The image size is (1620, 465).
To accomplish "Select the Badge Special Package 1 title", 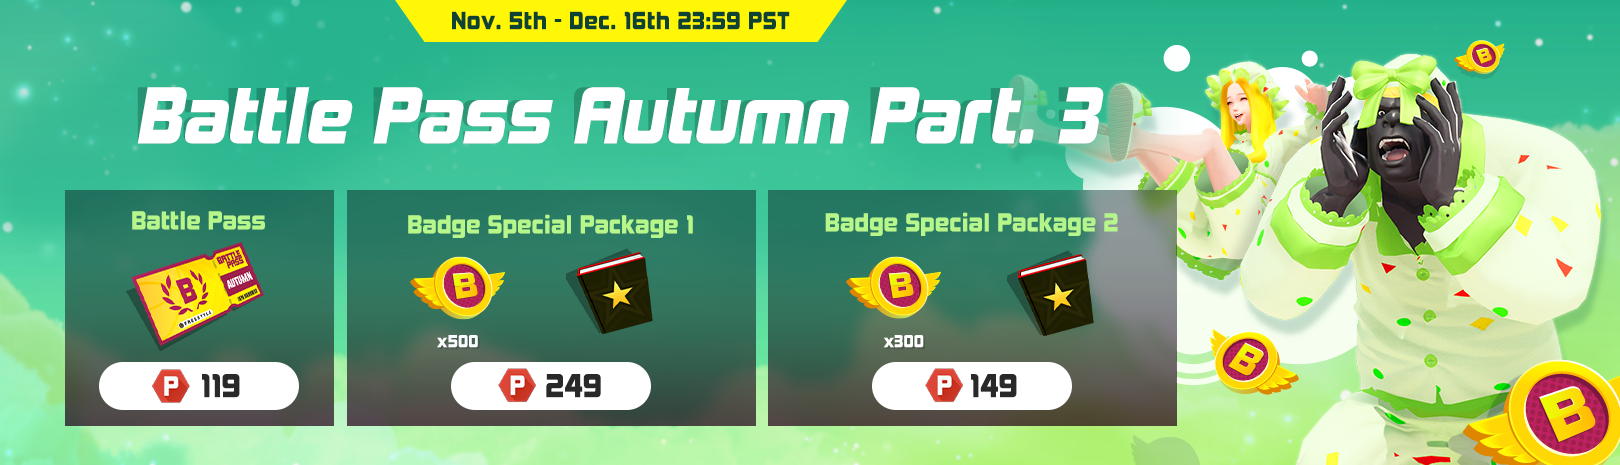I will pos(551,225).
